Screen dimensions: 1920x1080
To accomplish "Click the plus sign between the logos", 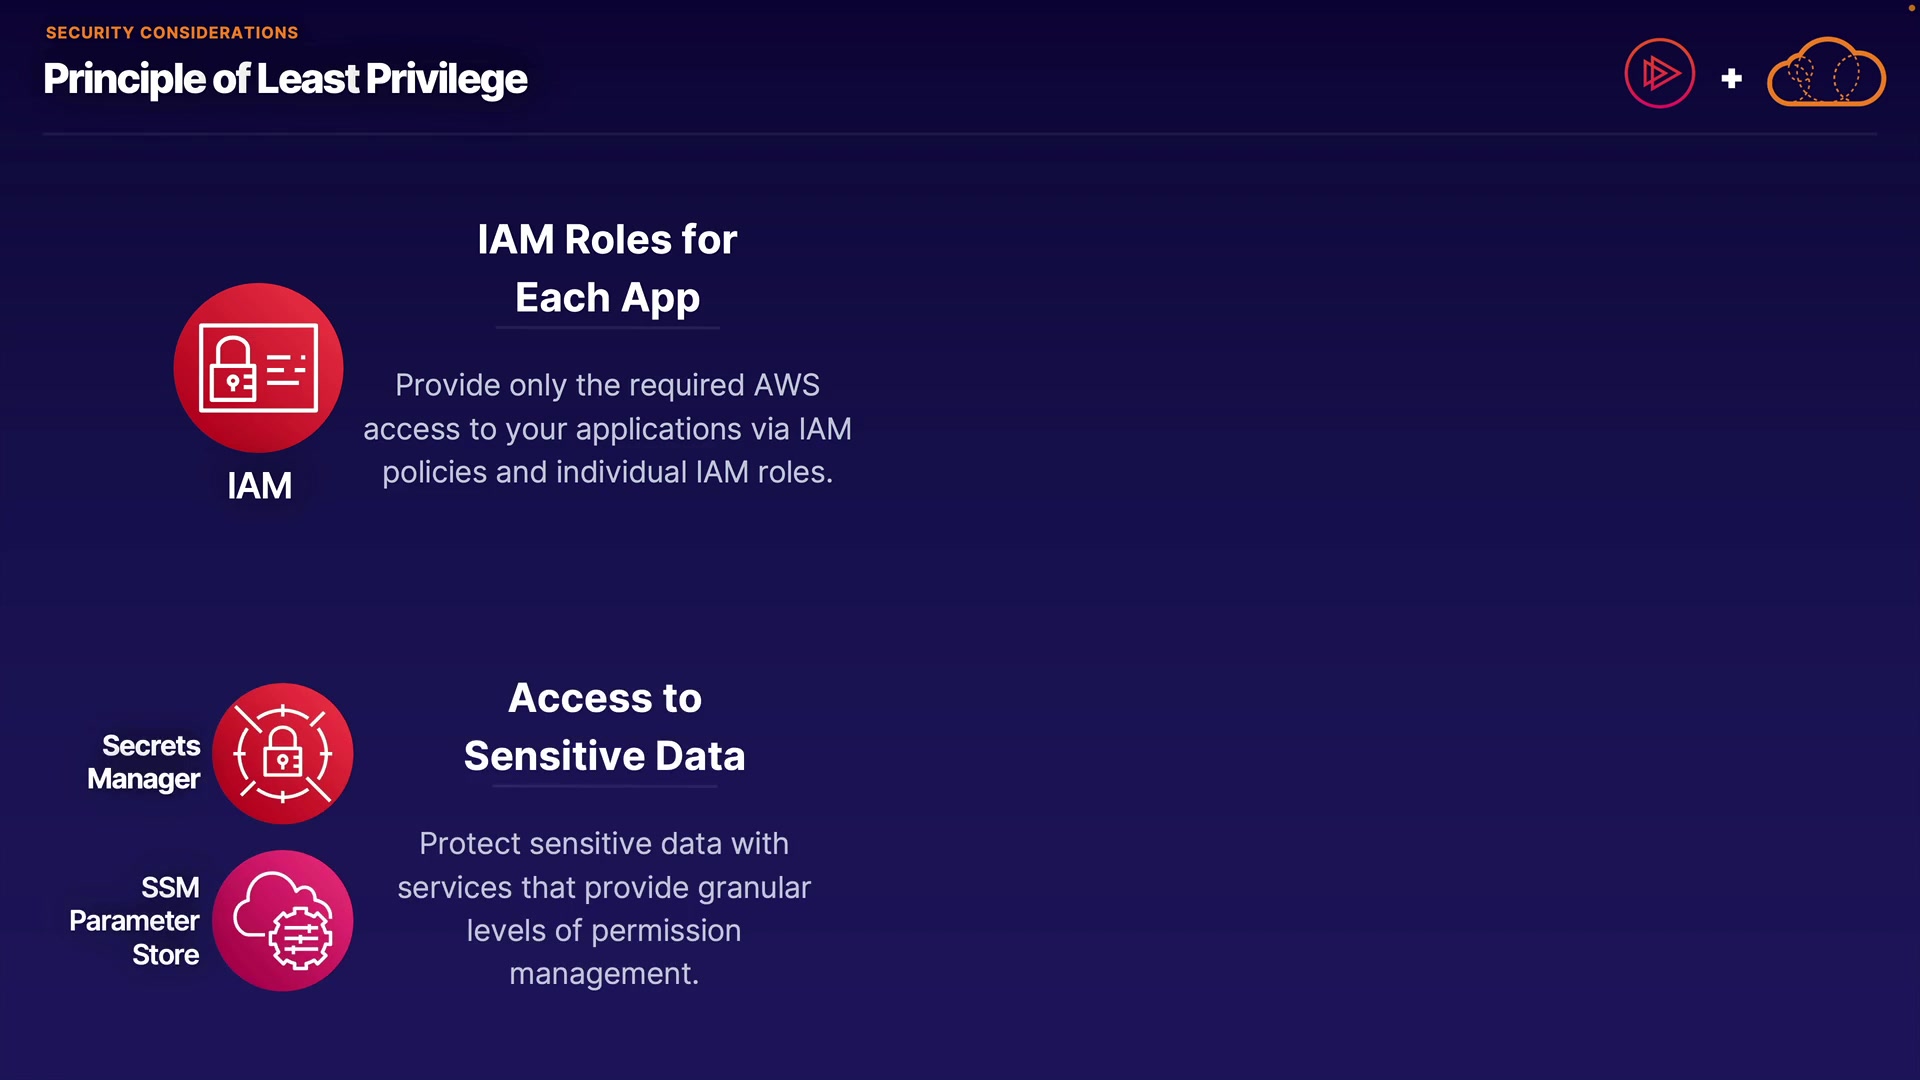I will 1732,78.
